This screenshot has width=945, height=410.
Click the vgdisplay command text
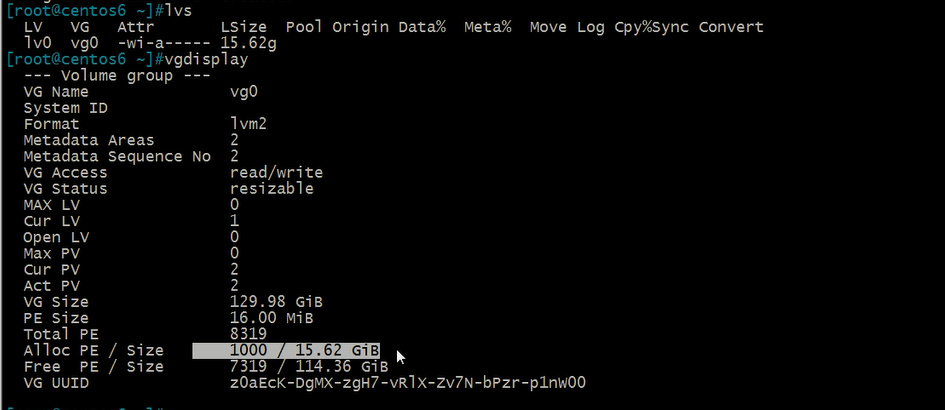click(206, 59)
